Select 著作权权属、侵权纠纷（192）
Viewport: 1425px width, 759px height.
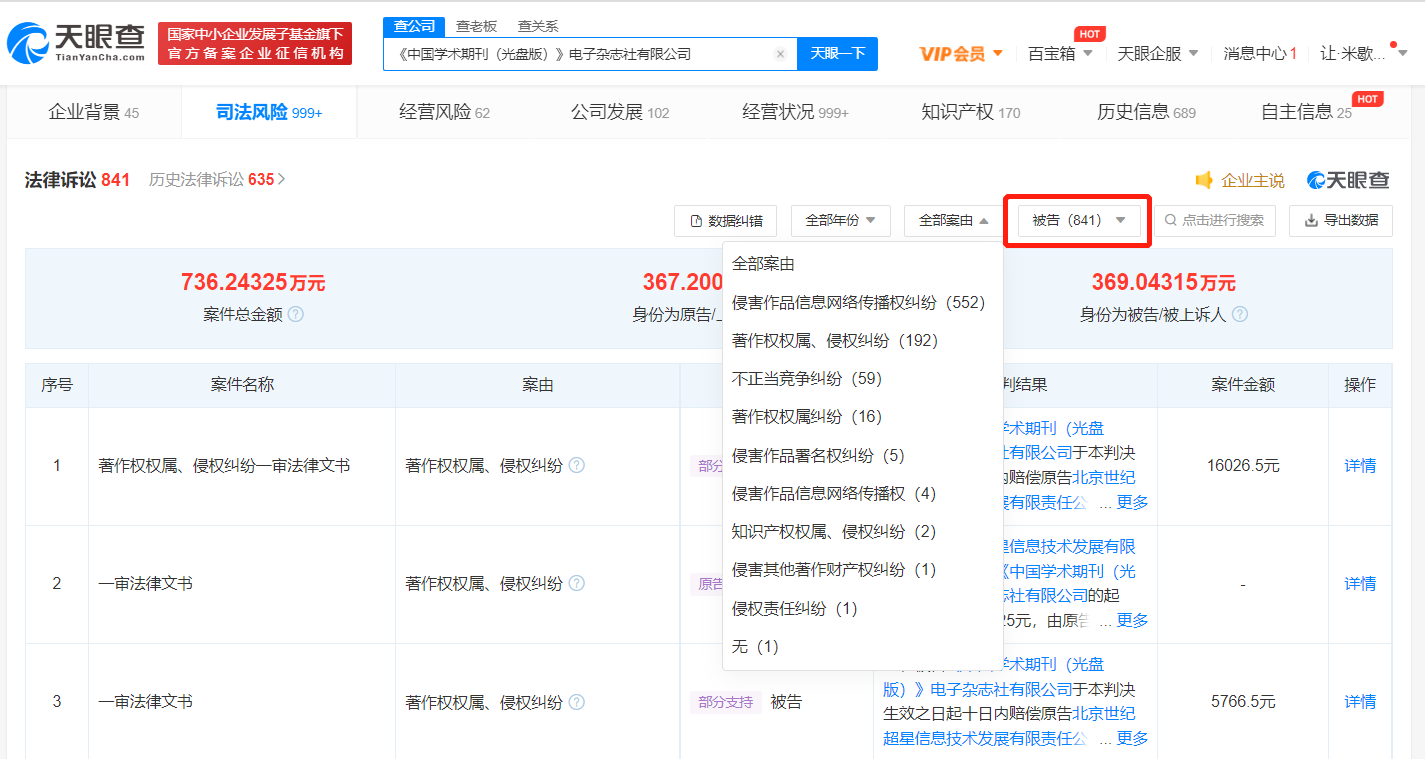(x=863, y=341)
